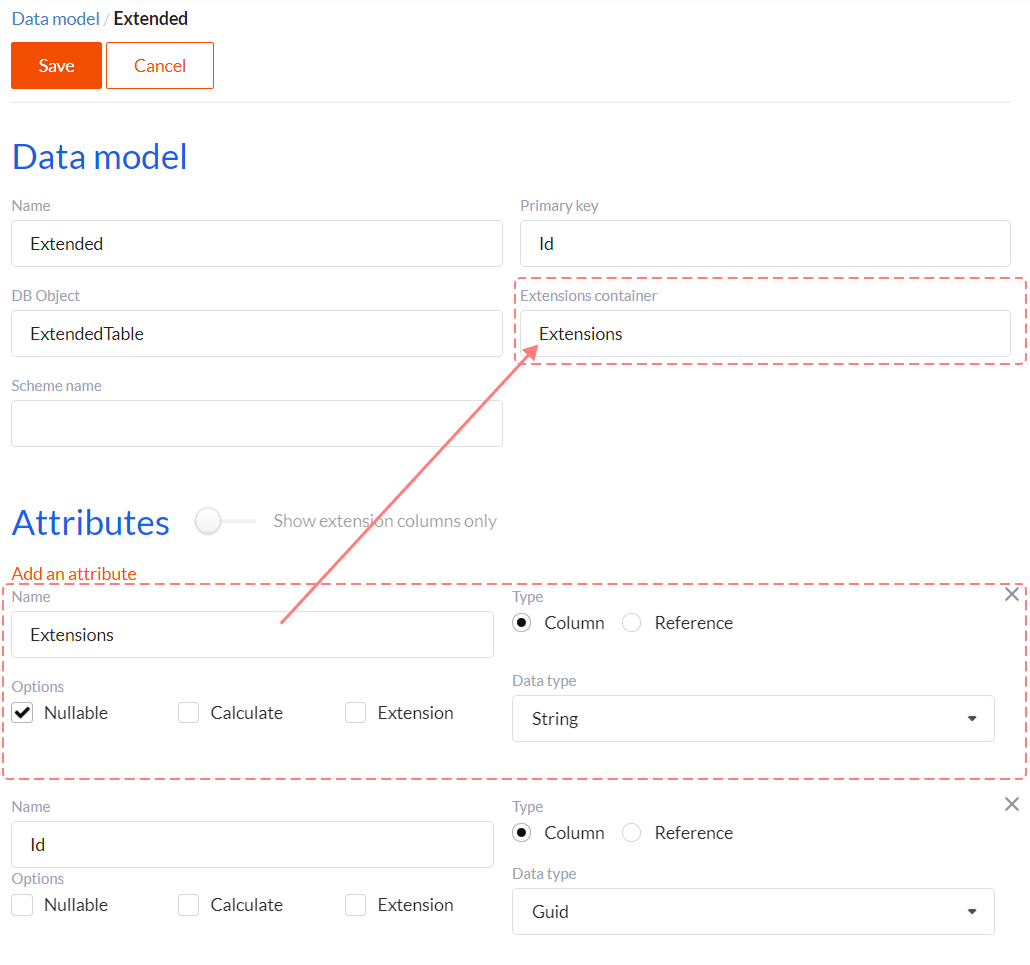Viewport: 1030px width, 965px height.
Task: Add an attribute link
Action: point(74,573)
